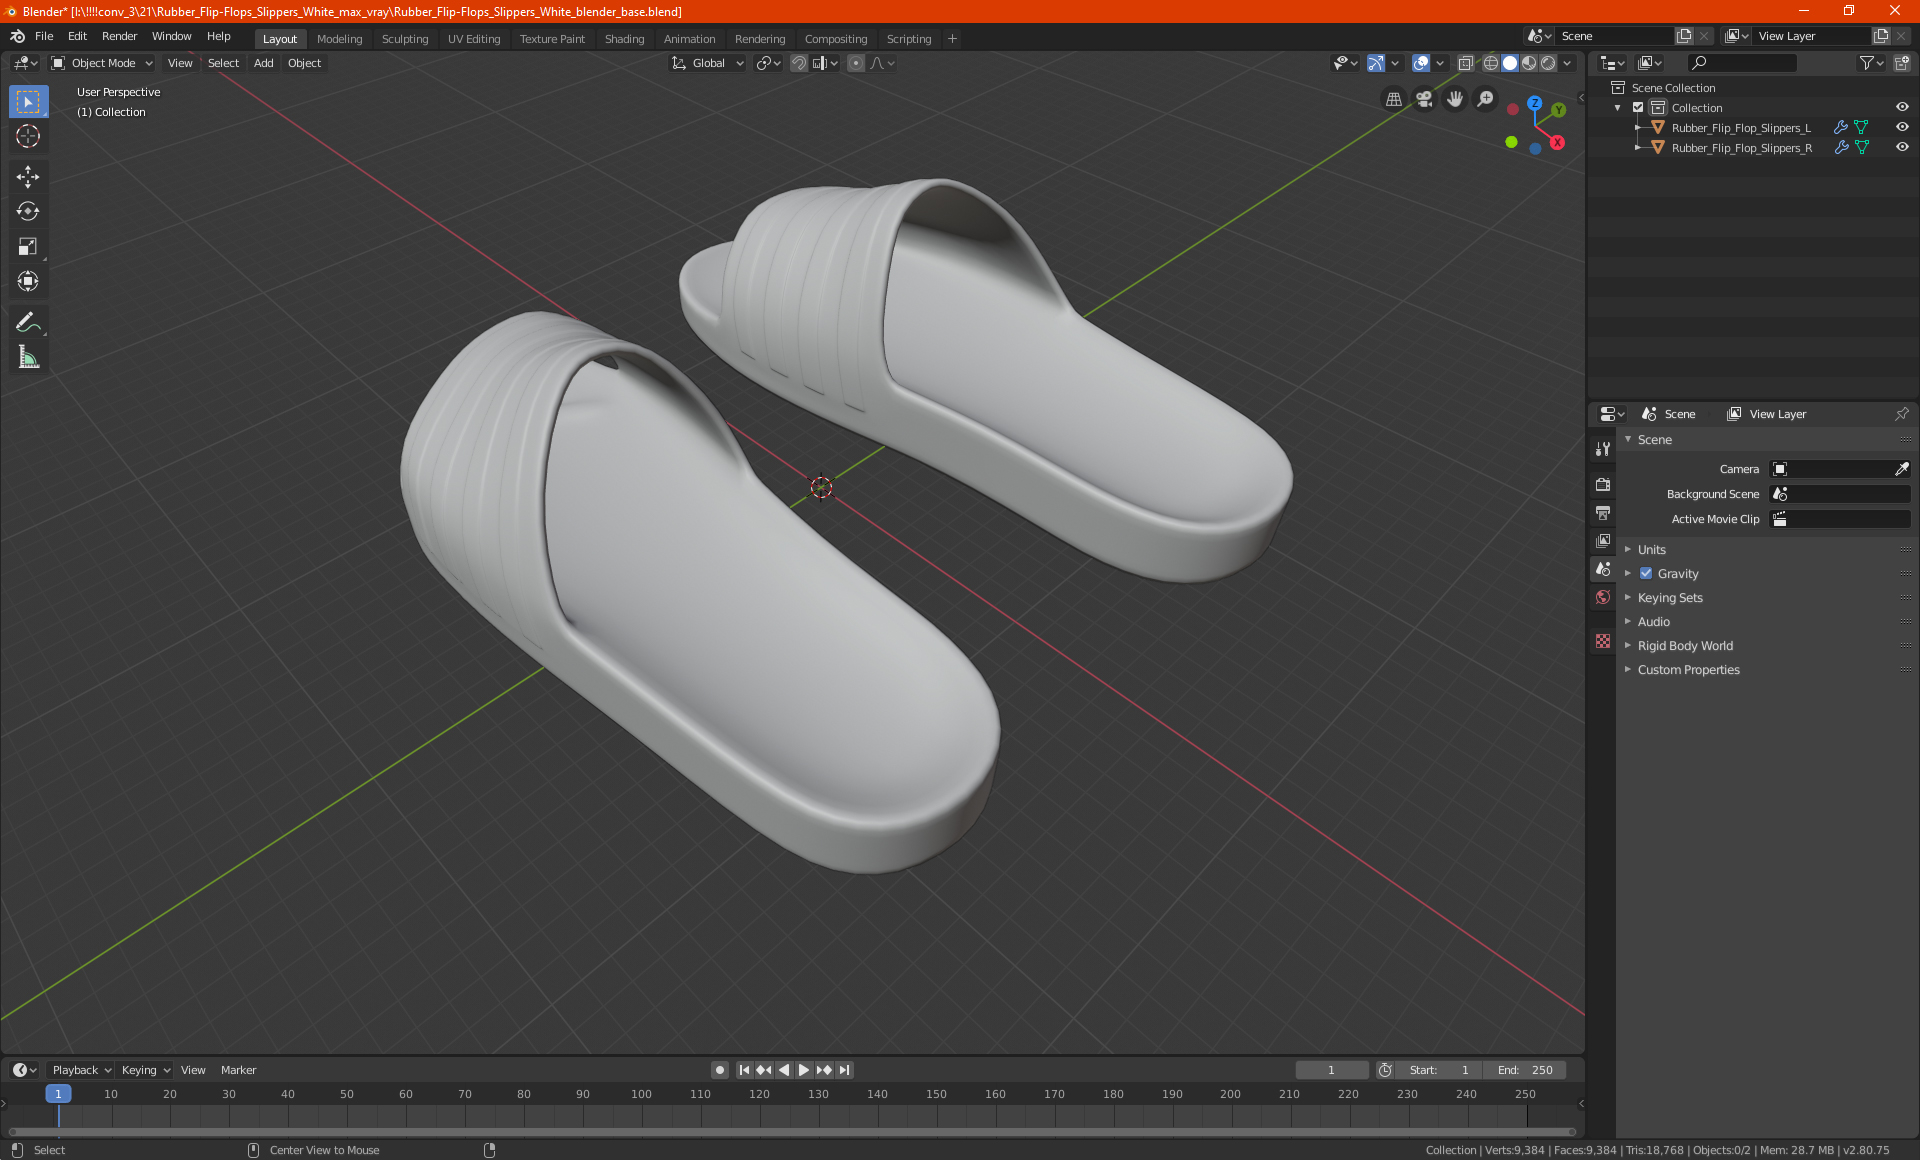Activate the Rotate tool
This screenshot has height=1160, width=1920.
pos(28,212)
